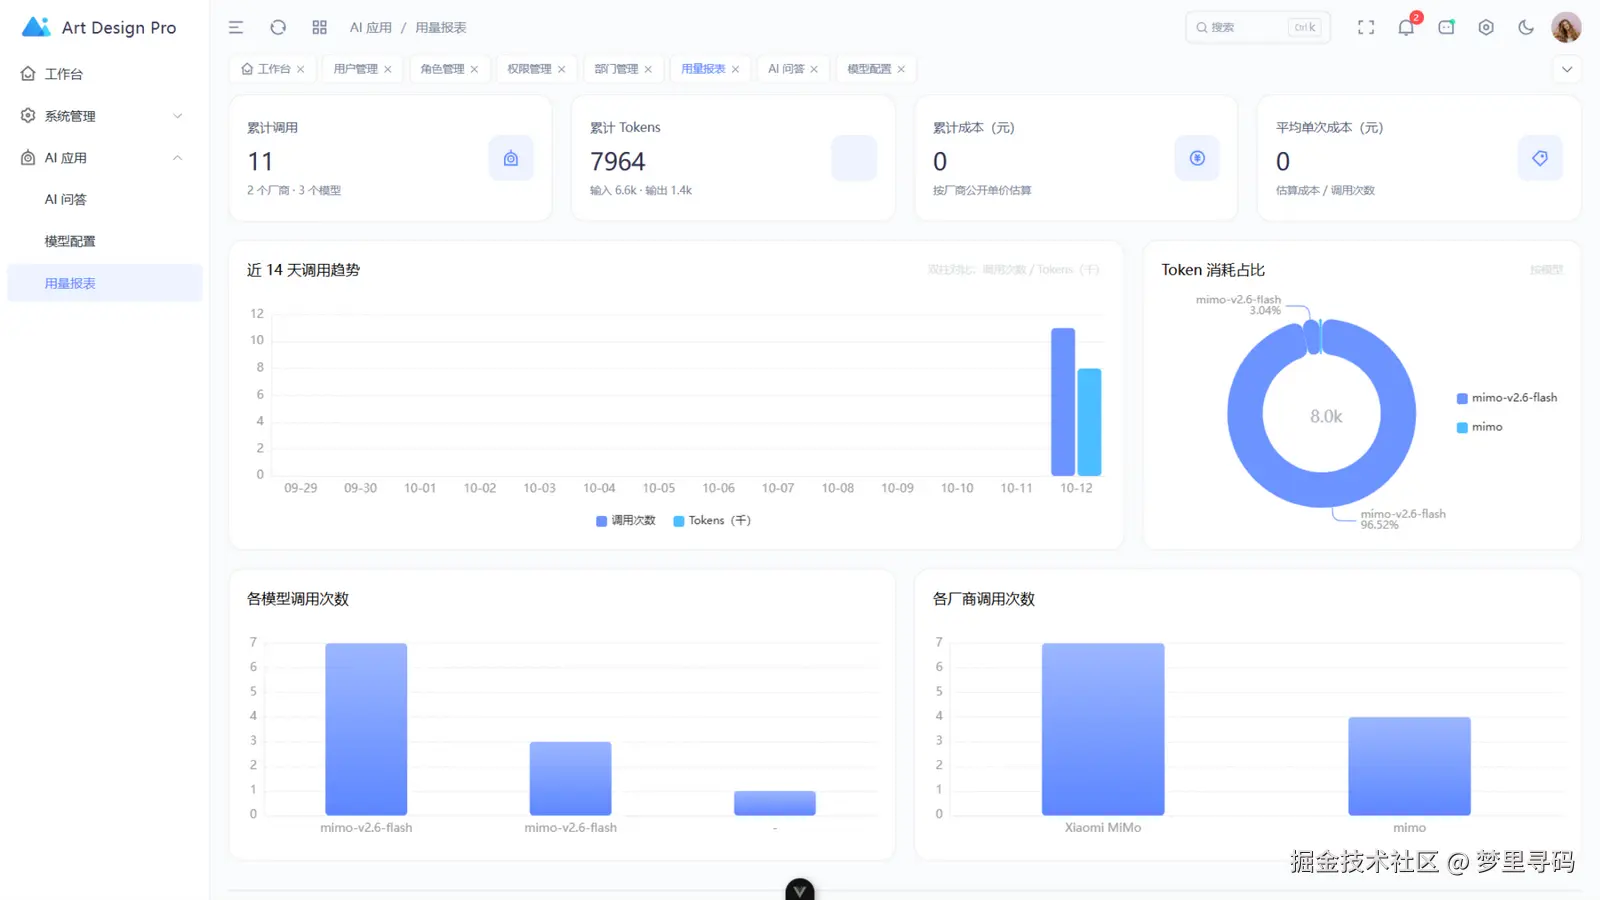Collapse the sidebar with the menu icon
Viewport: 1600px width, 900px height.
coord(236,28)
